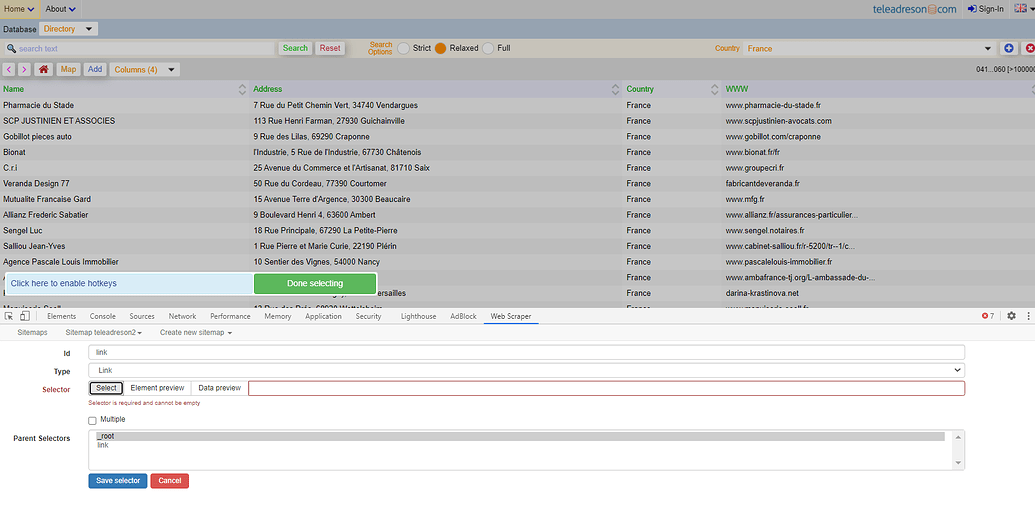Open the Country France dropdown
The image size is (1035, 508).
click(869, 48)
